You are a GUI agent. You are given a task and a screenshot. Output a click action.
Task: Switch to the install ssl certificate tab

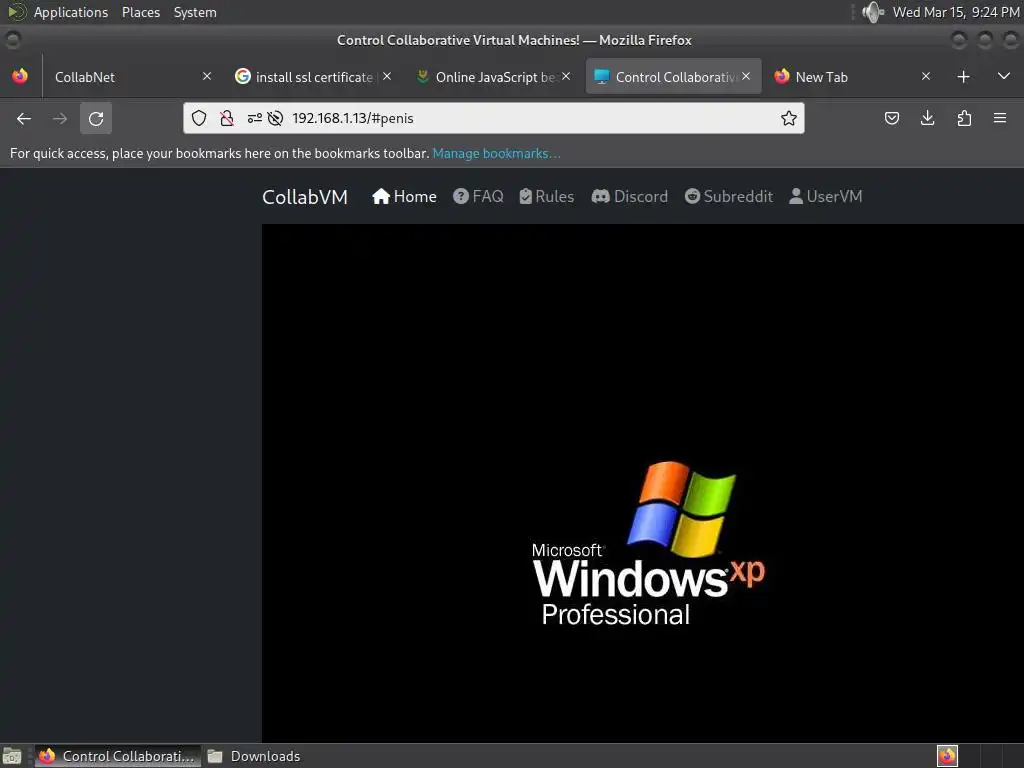coord(313,77)
